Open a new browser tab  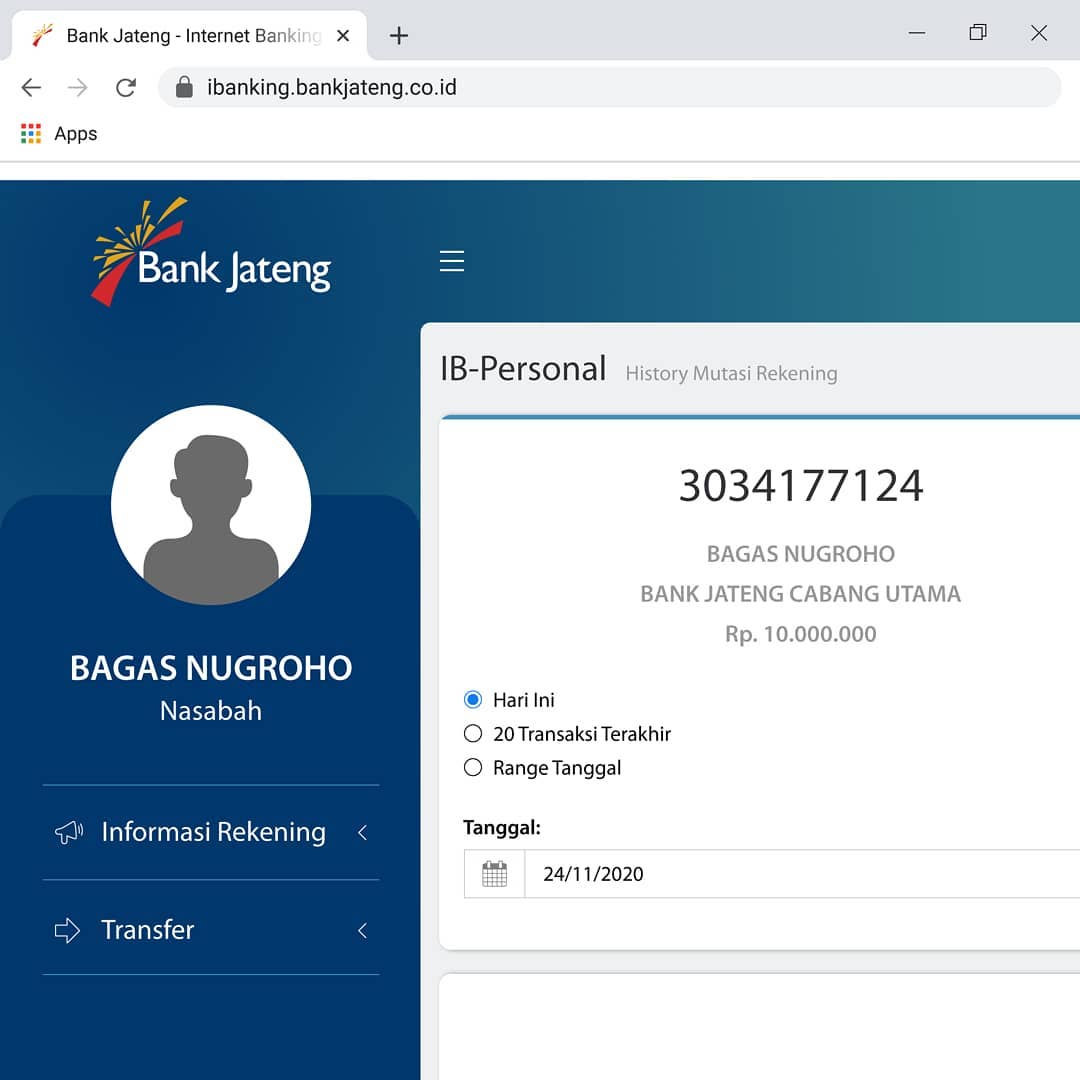[x=399, y=35]
